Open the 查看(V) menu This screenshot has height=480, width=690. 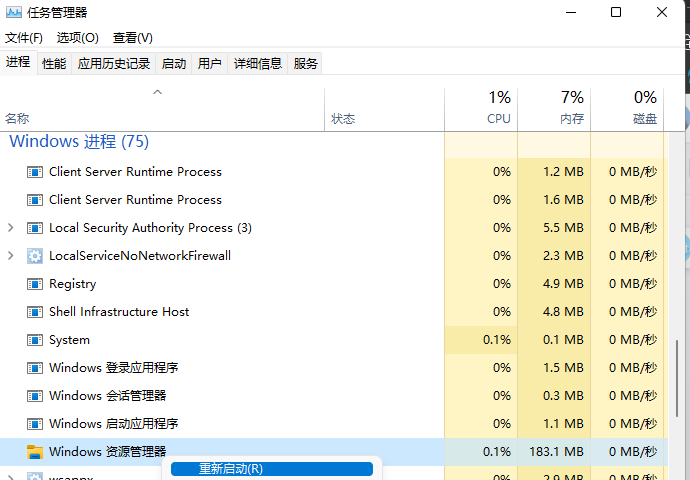[x=132, y=38]
